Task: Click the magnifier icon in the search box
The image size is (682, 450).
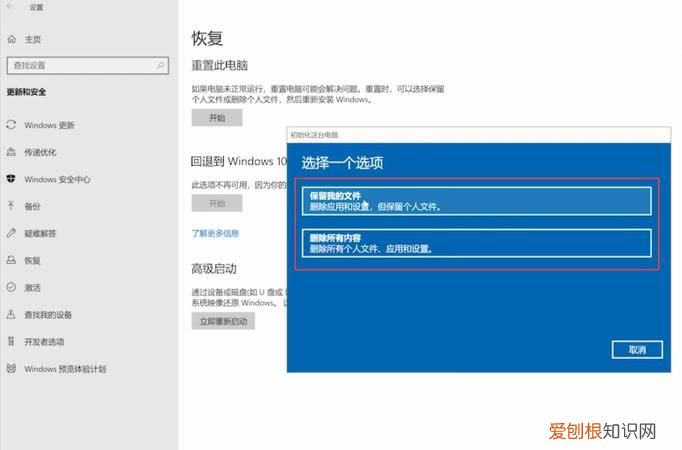Action: click(160, 65)
